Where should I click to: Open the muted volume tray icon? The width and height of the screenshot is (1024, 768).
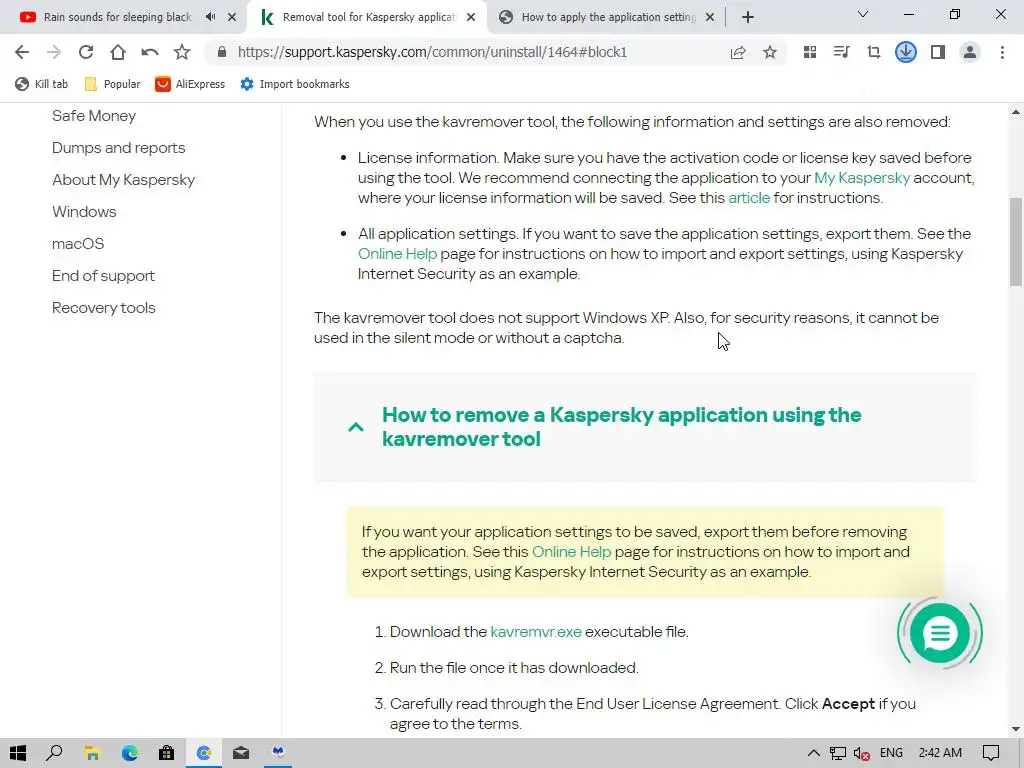861,753
